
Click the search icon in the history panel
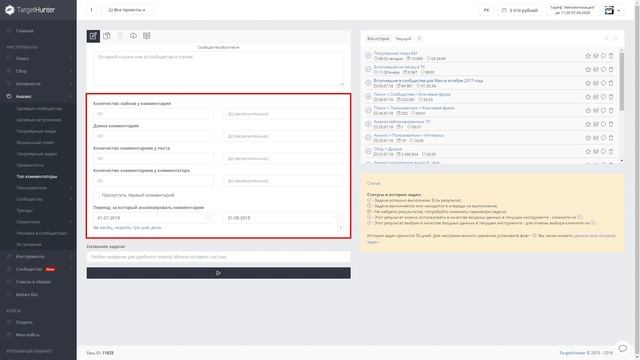pyautogui.click(x=607, y=38)
